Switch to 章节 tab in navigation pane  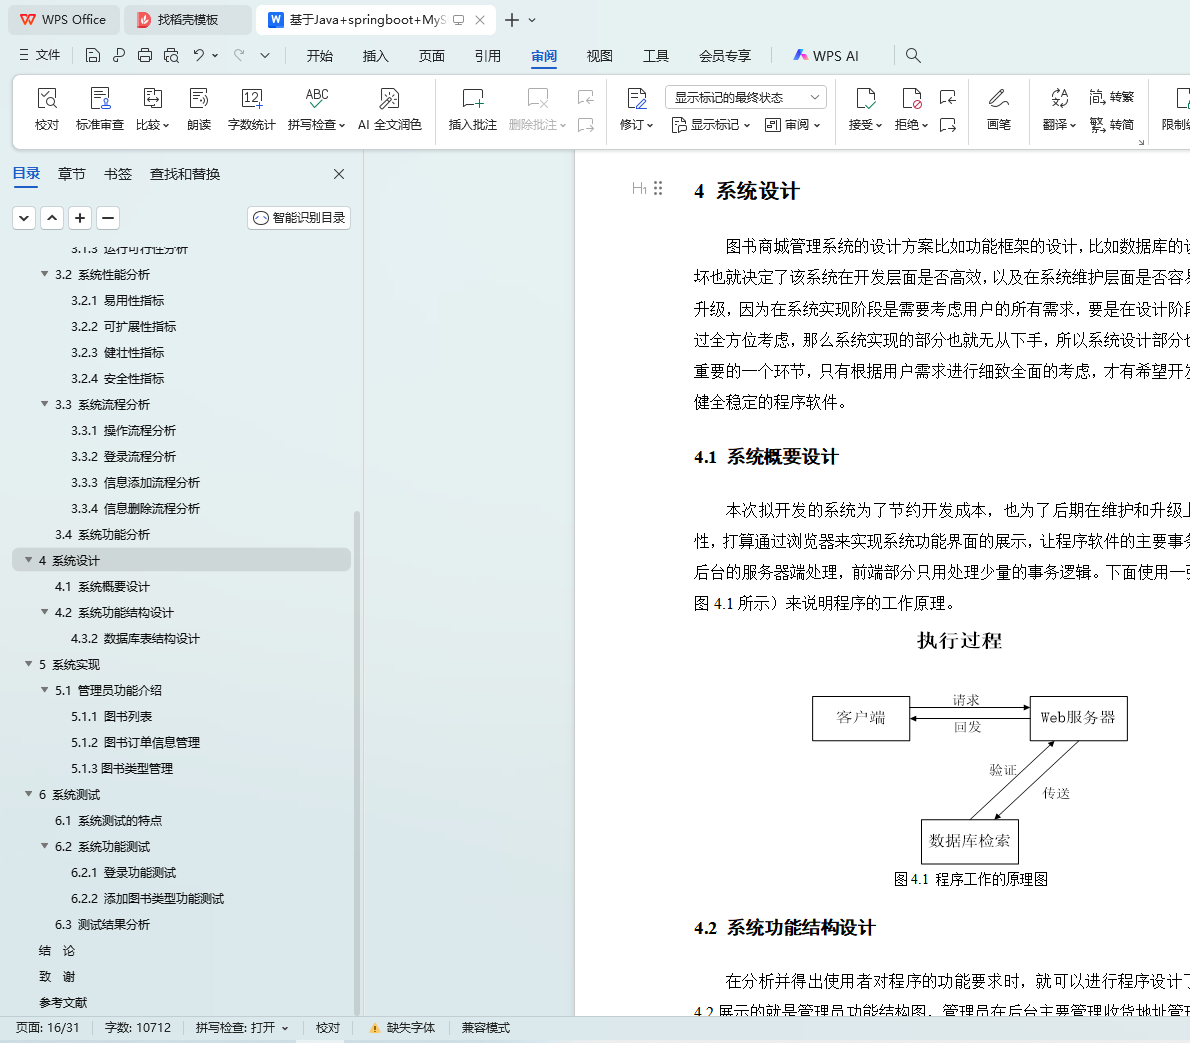click(71, 175)
